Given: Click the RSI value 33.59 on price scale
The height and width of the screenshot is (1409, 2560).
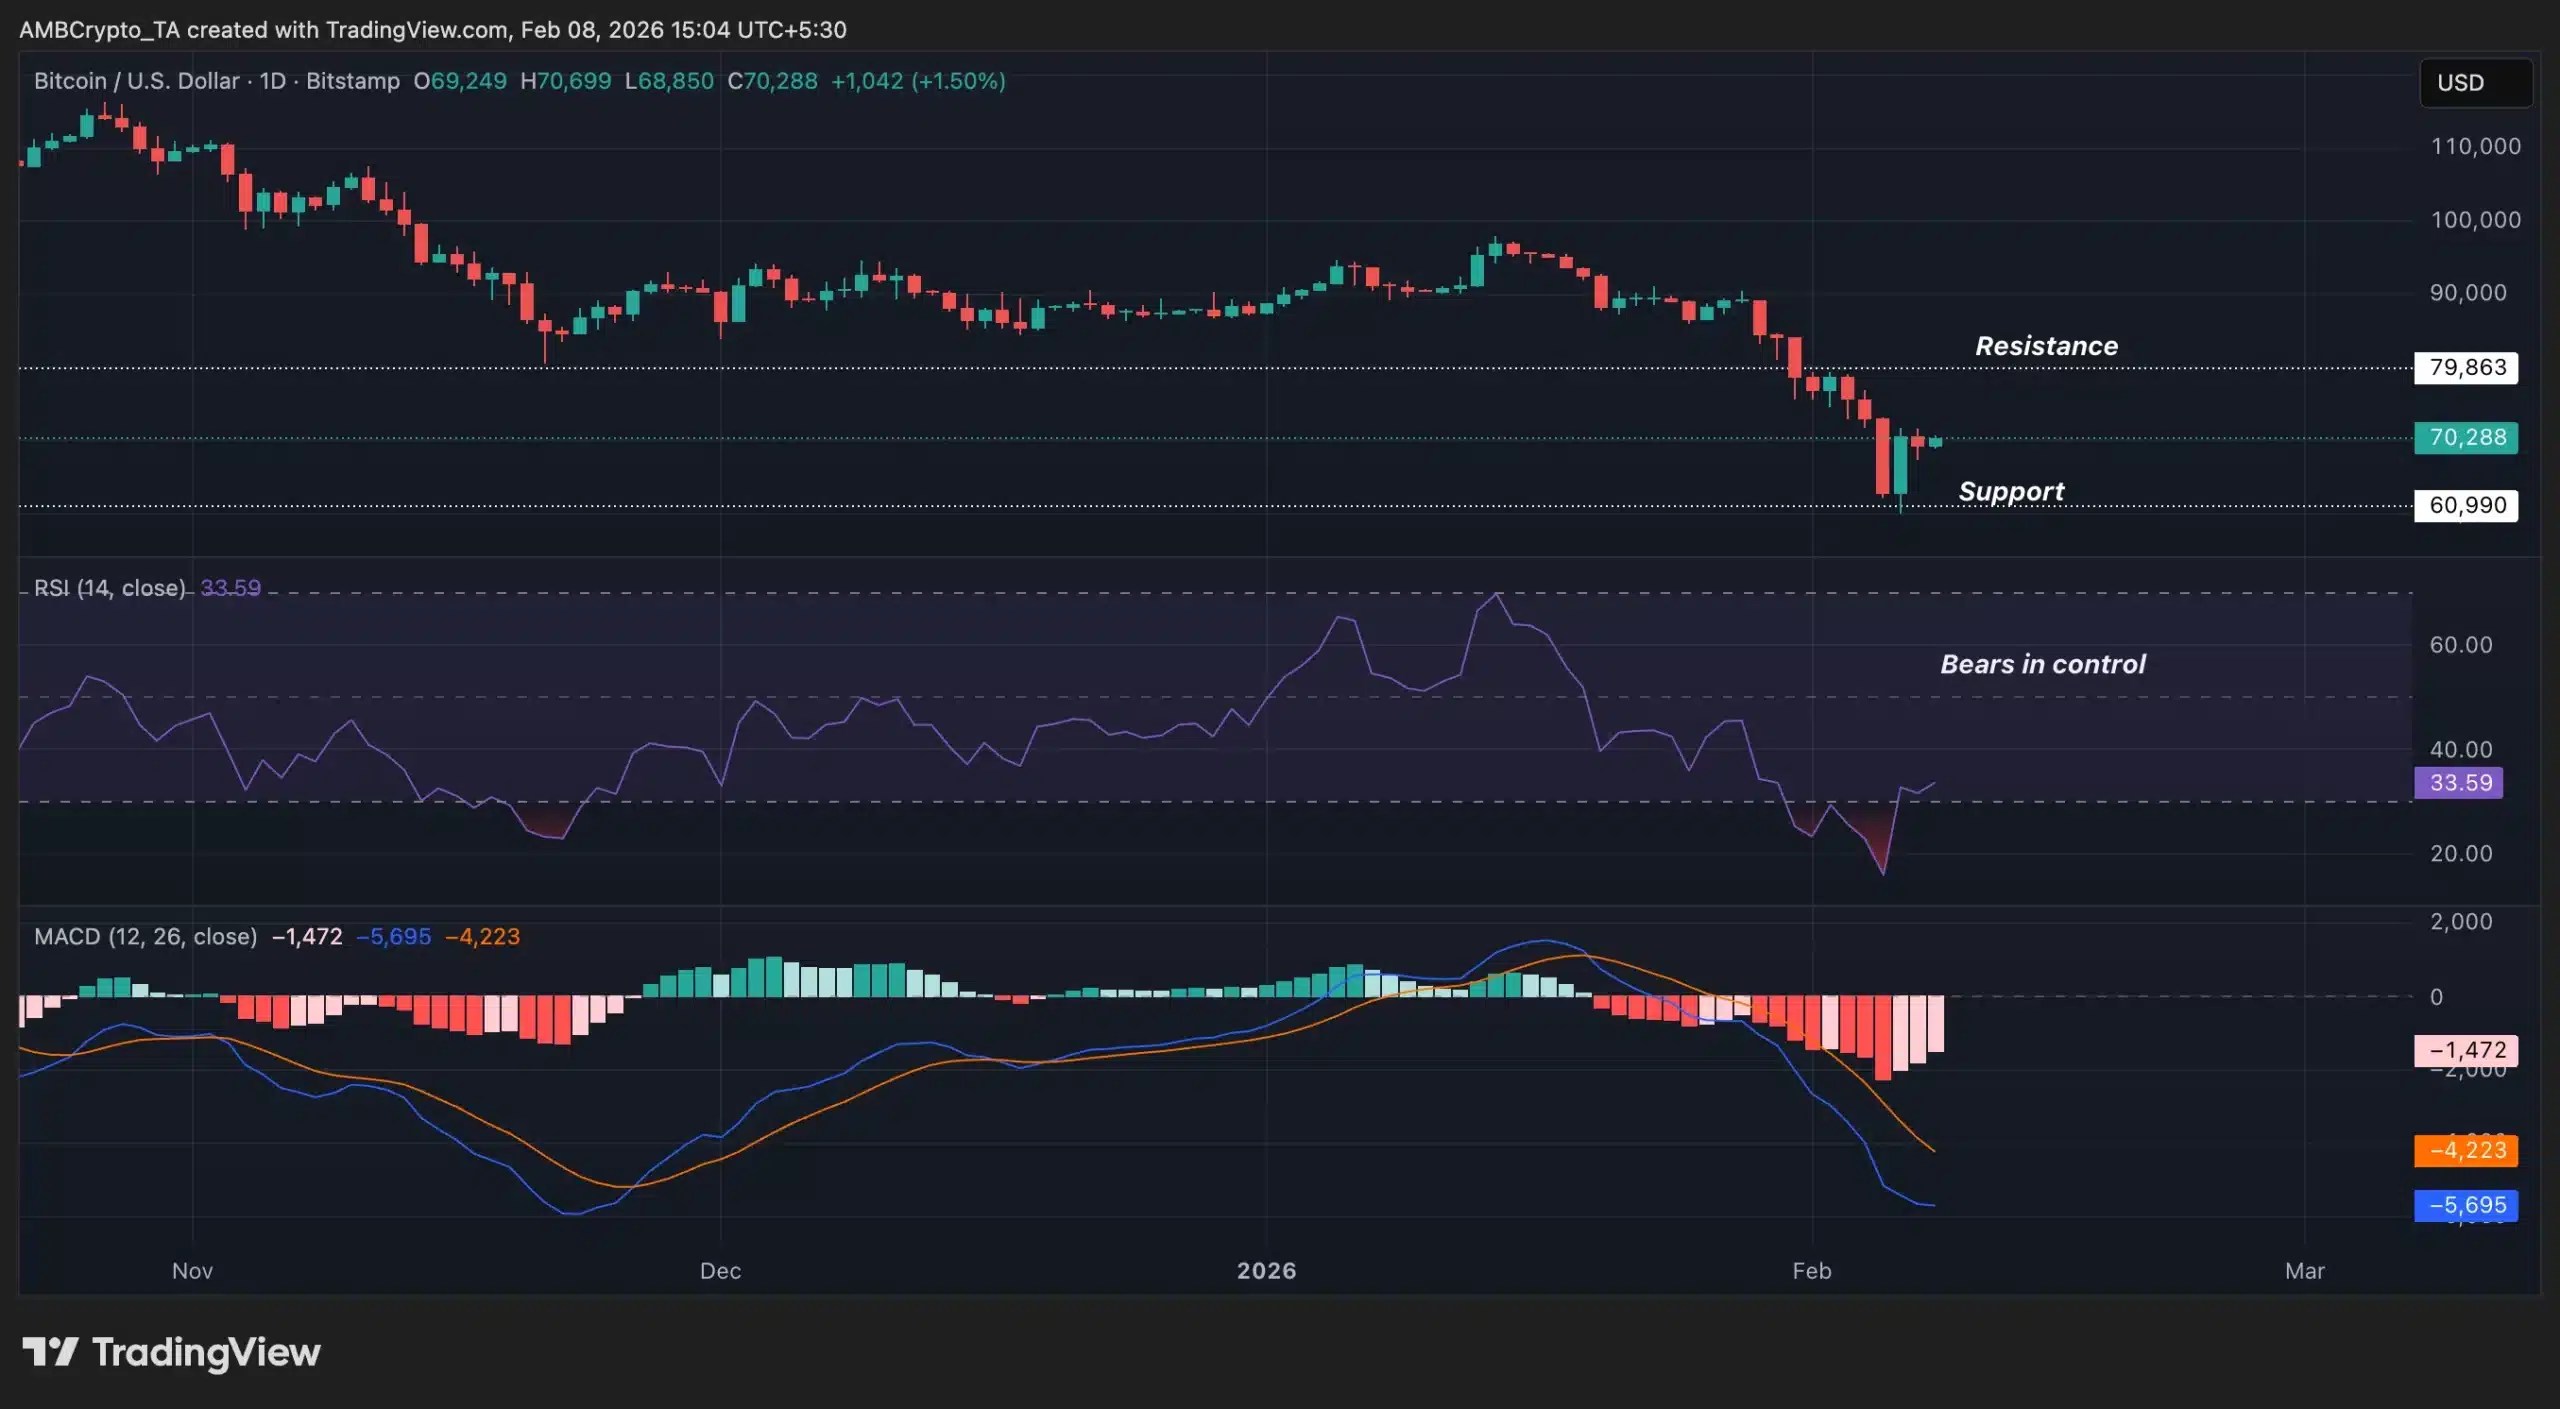Looking at the screenshot, I should point(2459,783).
